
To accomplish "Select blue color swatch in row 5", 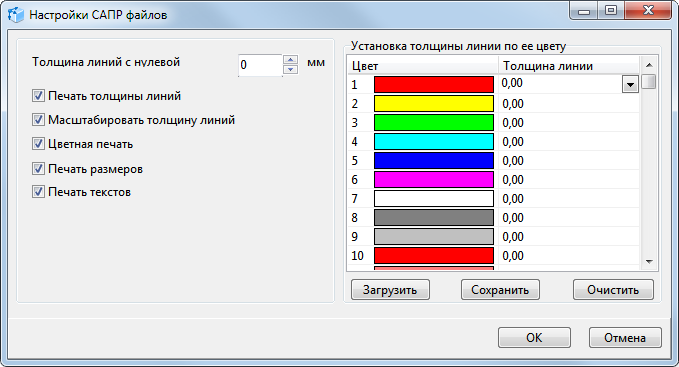I will coord(433,161).
